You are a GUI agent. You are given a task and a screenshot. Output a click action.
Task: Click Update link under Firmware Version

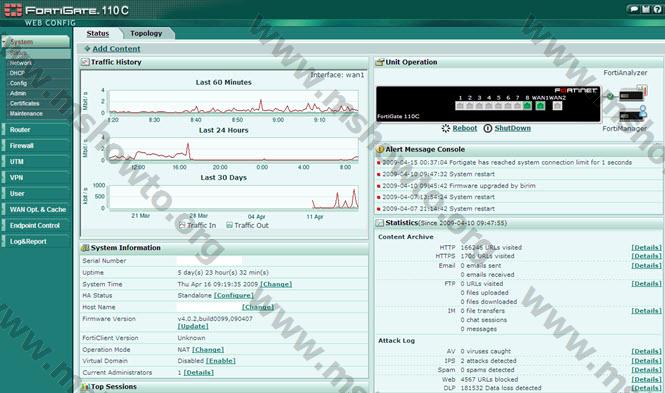(193, 326)
